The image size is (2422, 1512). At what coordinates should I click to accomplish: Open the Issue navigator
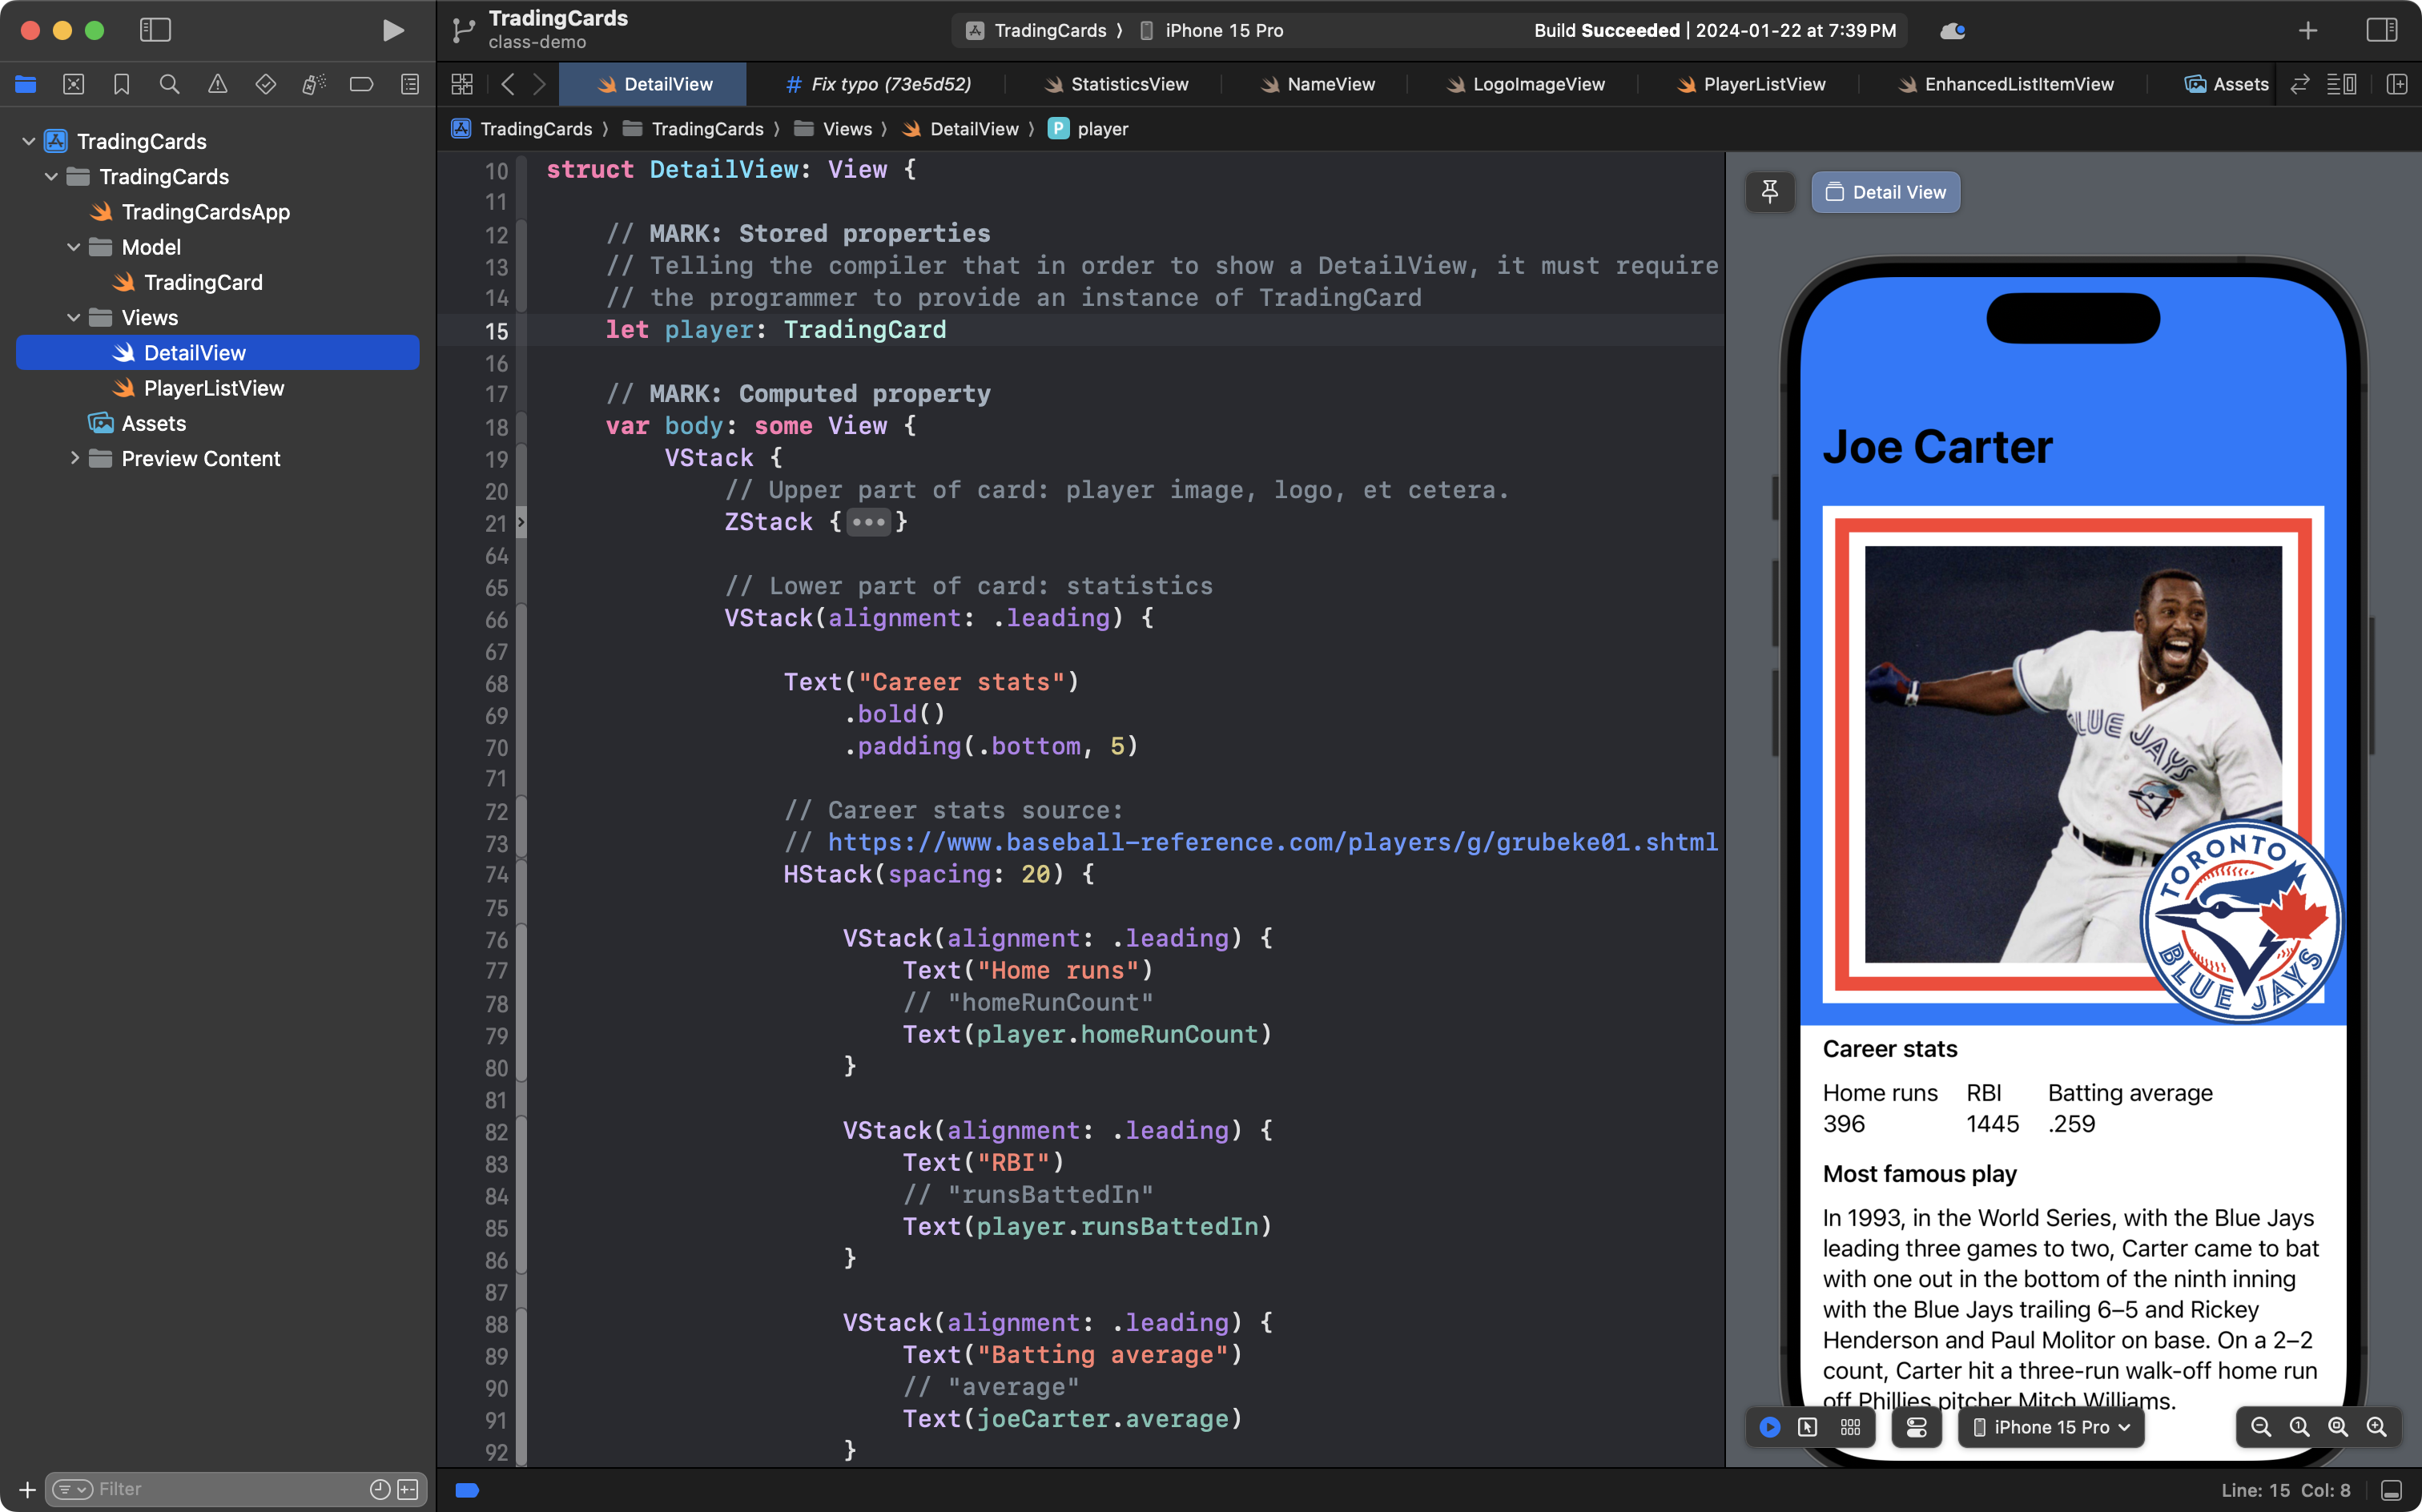point(218,84)
